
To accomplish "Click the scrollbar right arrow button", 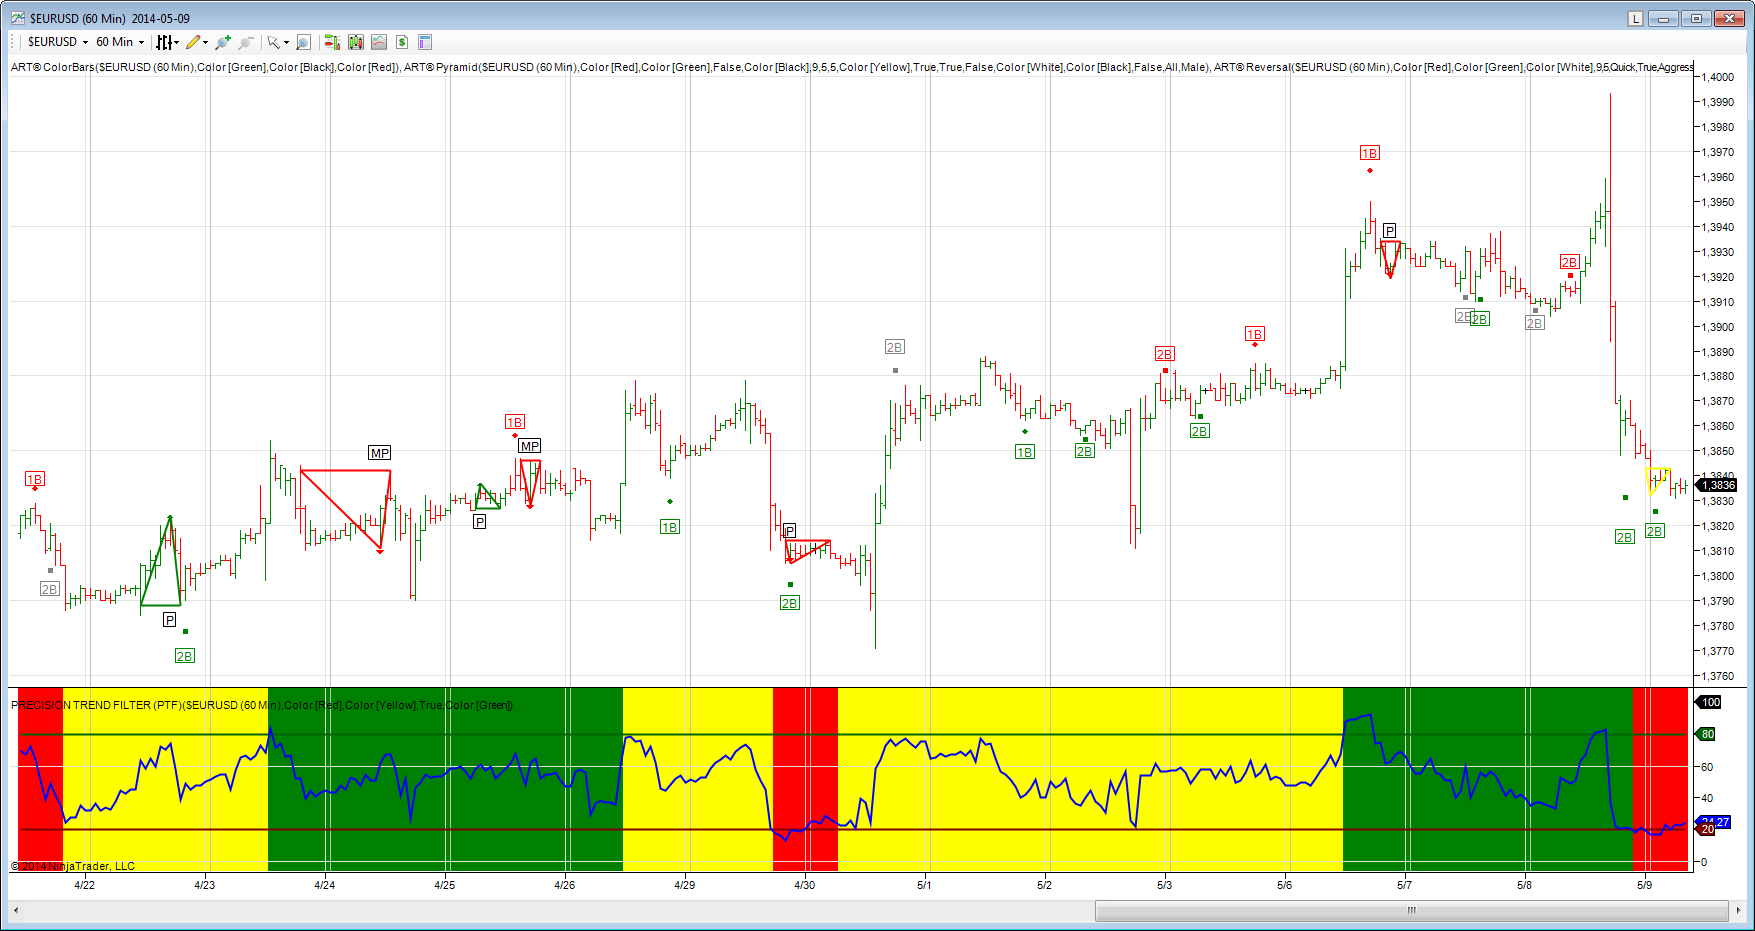I will click(x=1739, y=910).
